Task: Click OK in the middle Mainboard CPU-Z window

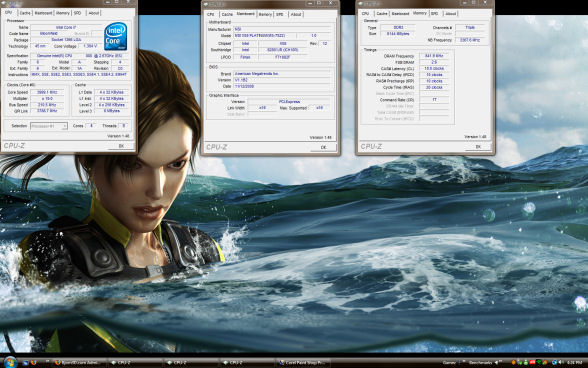Action: (323, 147)
